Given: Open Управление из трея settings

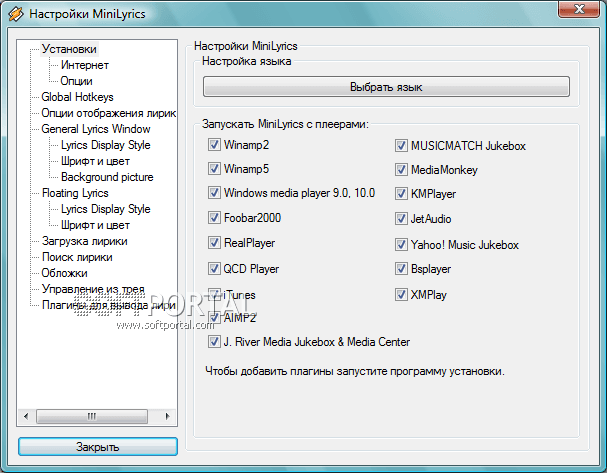Looking at the screenshot, I should (x=93, y=289).
